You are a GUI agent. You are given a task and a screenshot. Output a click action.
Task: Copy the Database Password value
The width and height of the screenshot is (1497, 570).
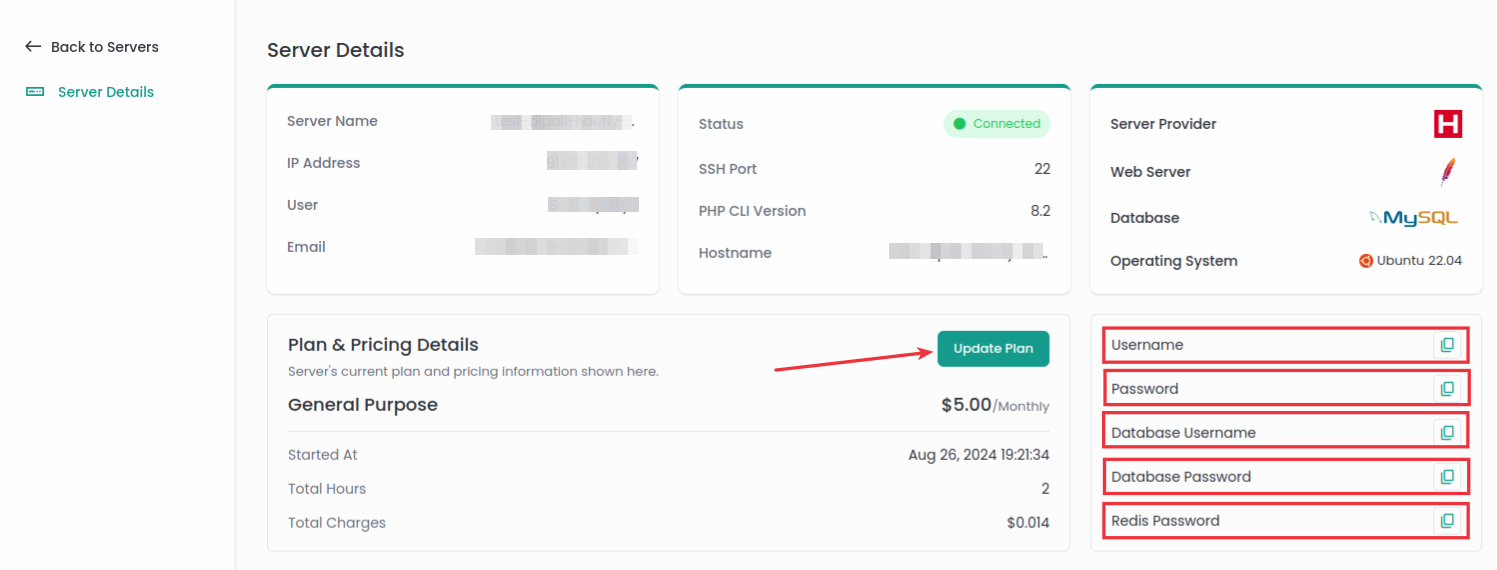coord(1446,477)
